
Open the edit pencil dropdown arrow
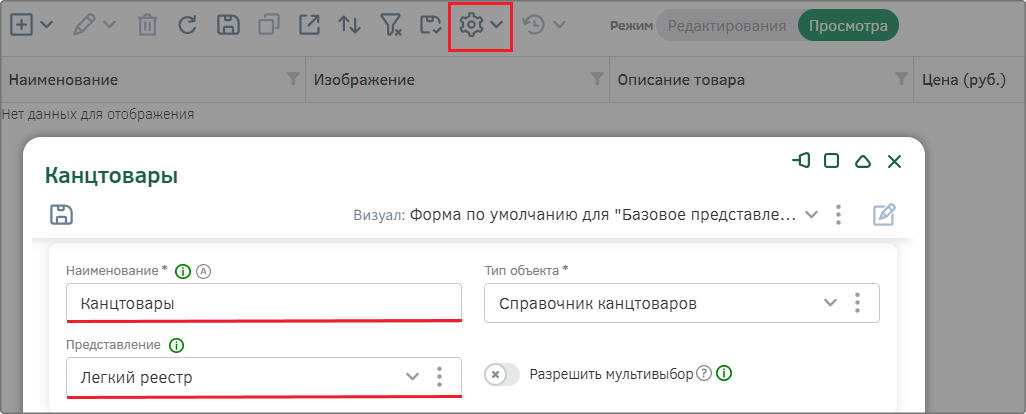click(x=109, y=25)
